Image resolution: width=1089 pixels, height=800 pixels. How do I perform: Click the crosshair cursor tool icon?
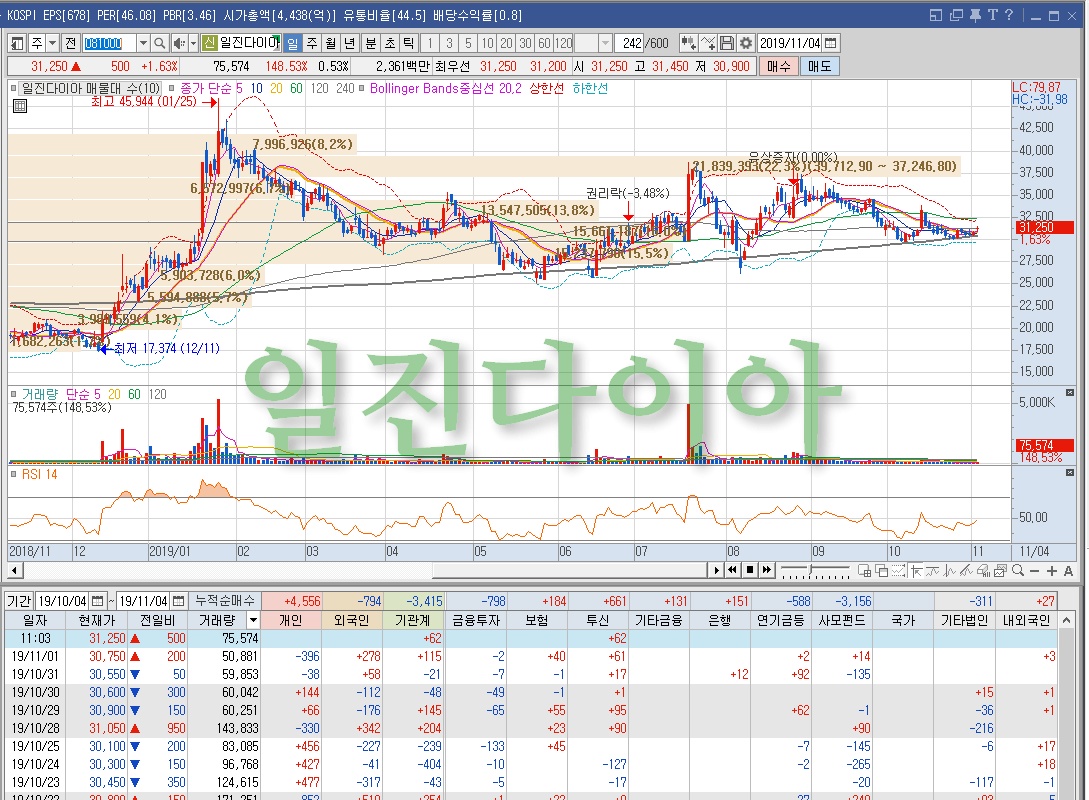point(916,571)
